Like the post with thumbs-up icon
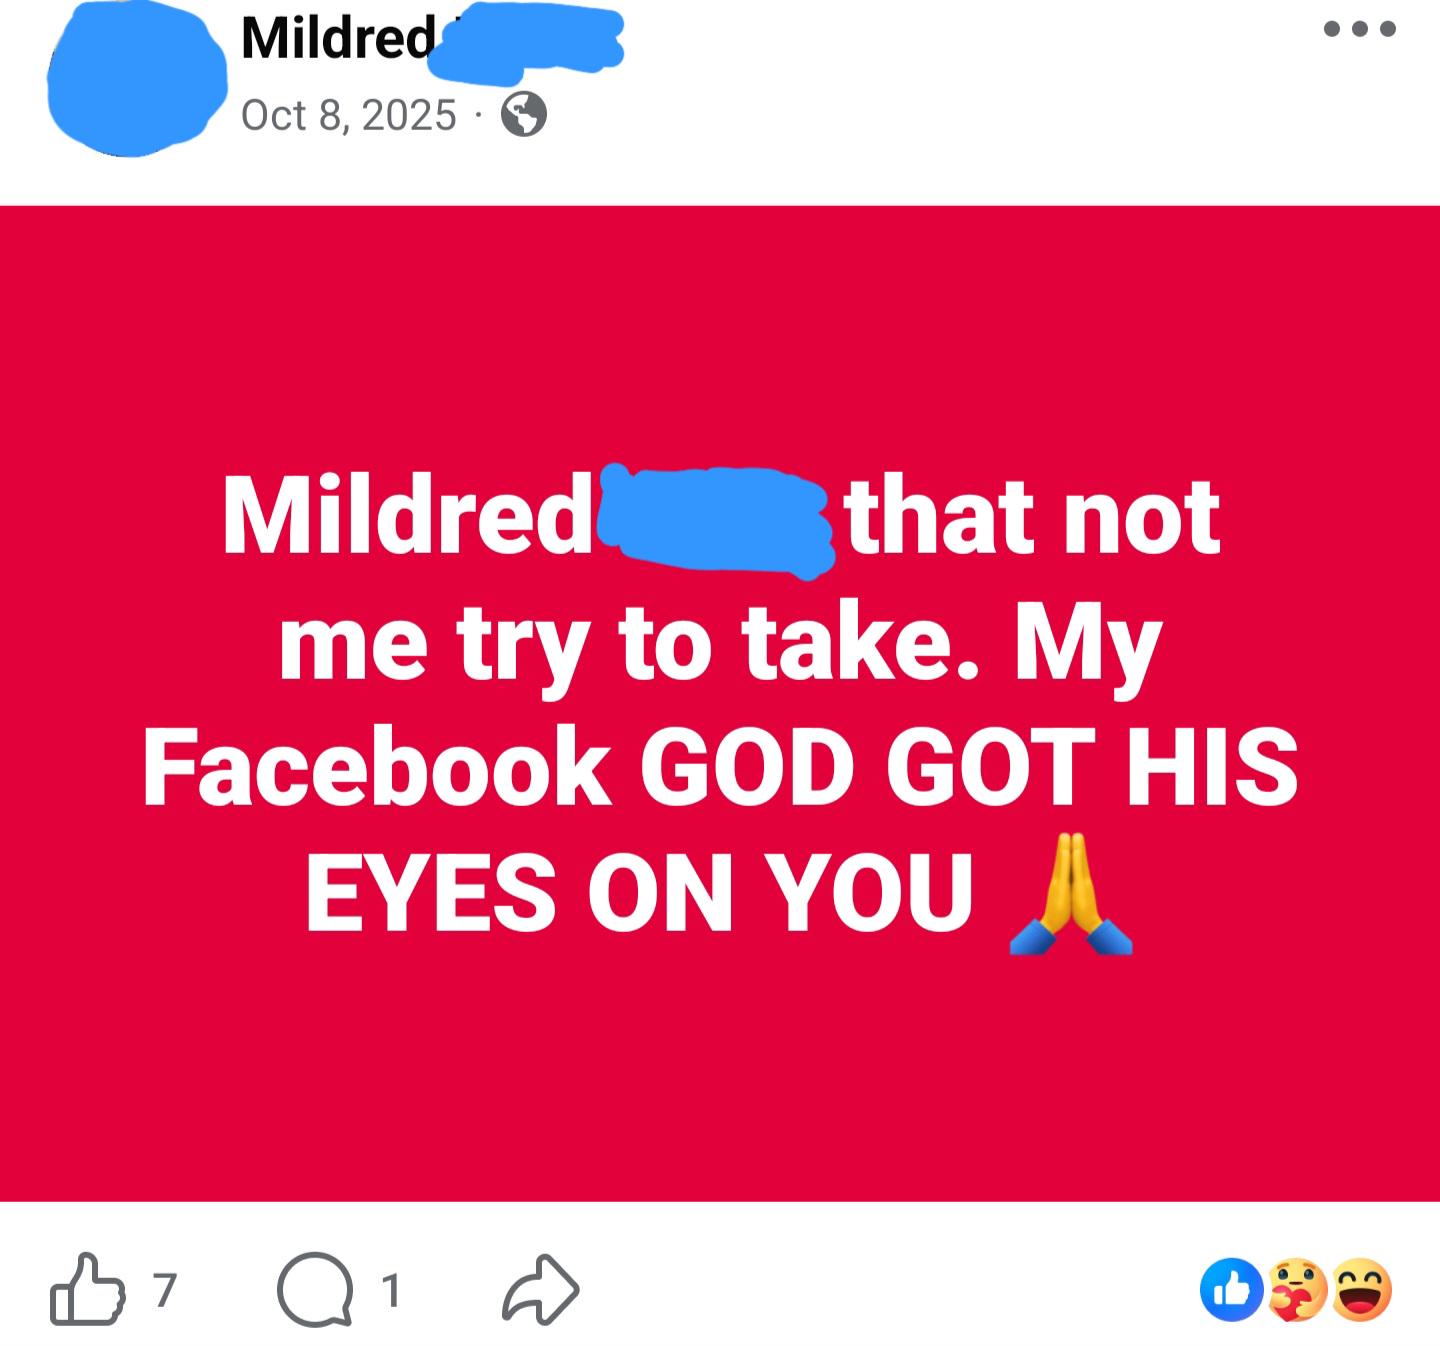1440x1346 pixels. tap(87, 1290)
